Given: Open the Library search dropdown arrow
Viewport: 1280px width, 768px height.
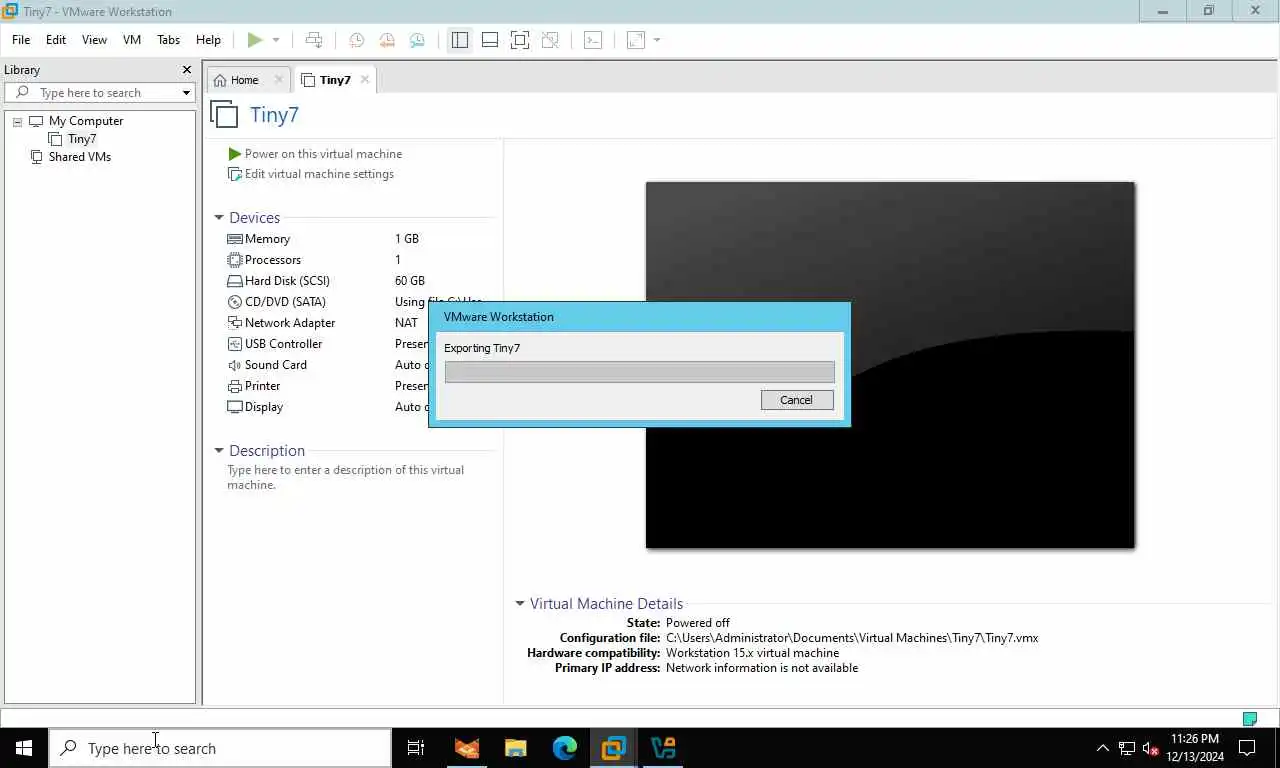Looking at the screenshot, I should click(186, 93).
